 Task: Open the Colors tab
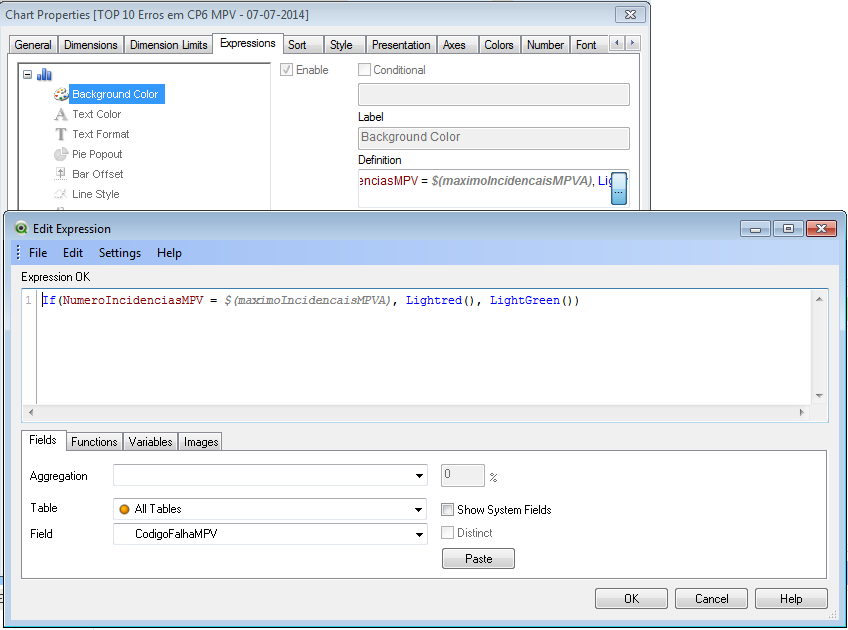pyautogui.click(x=499, y=45)
